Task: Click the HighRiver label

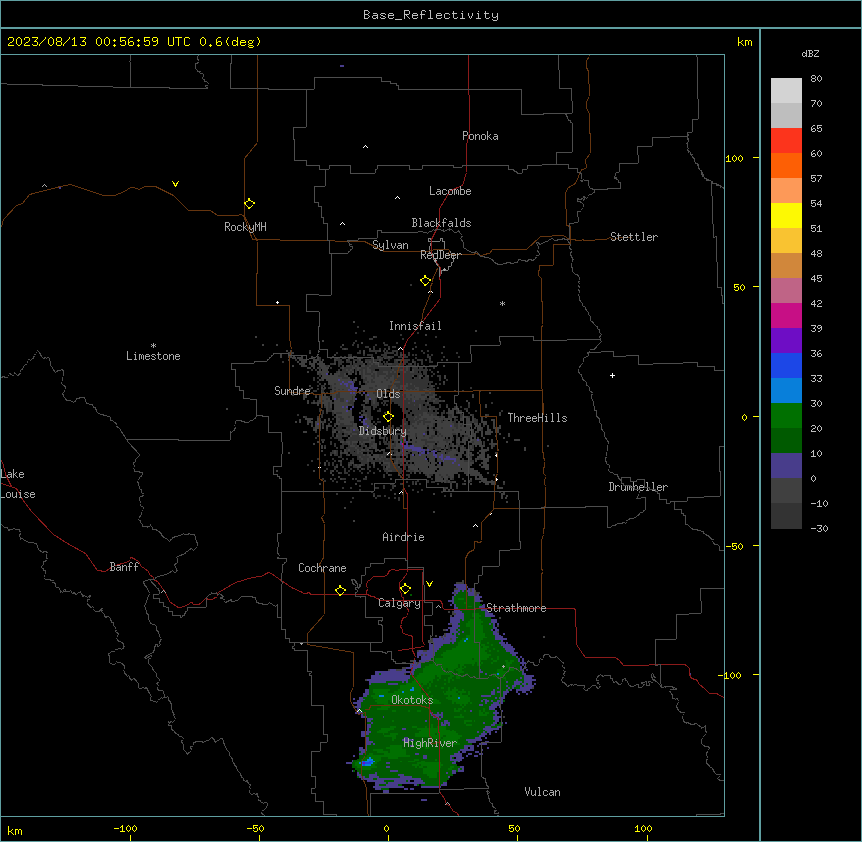Action: point(430,743)
